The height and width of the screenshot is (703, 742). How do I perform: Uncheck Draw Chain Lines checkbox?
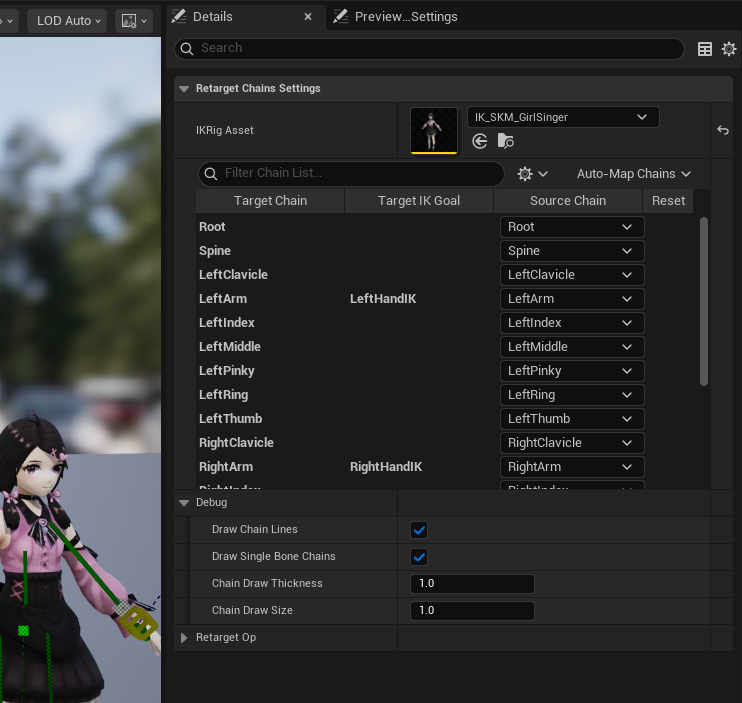click(x=419, y=530)
